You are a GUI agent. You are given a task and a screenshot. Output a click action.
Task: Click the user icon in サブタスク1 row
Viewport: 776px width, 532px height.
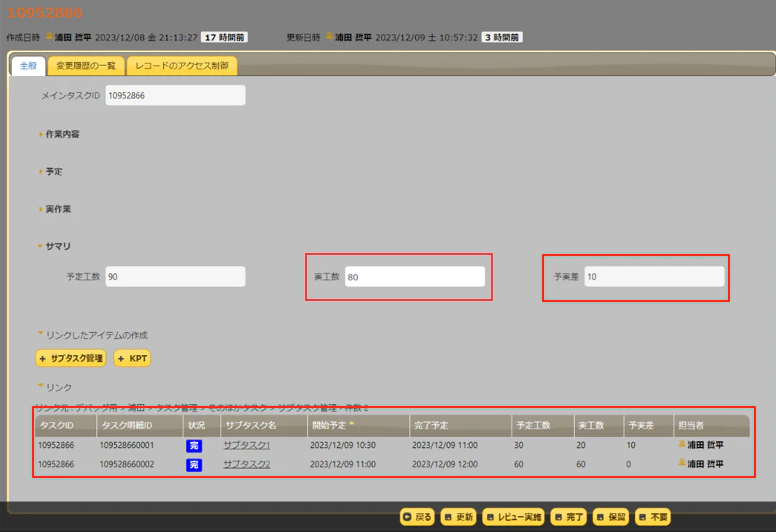tap(681, 444)
